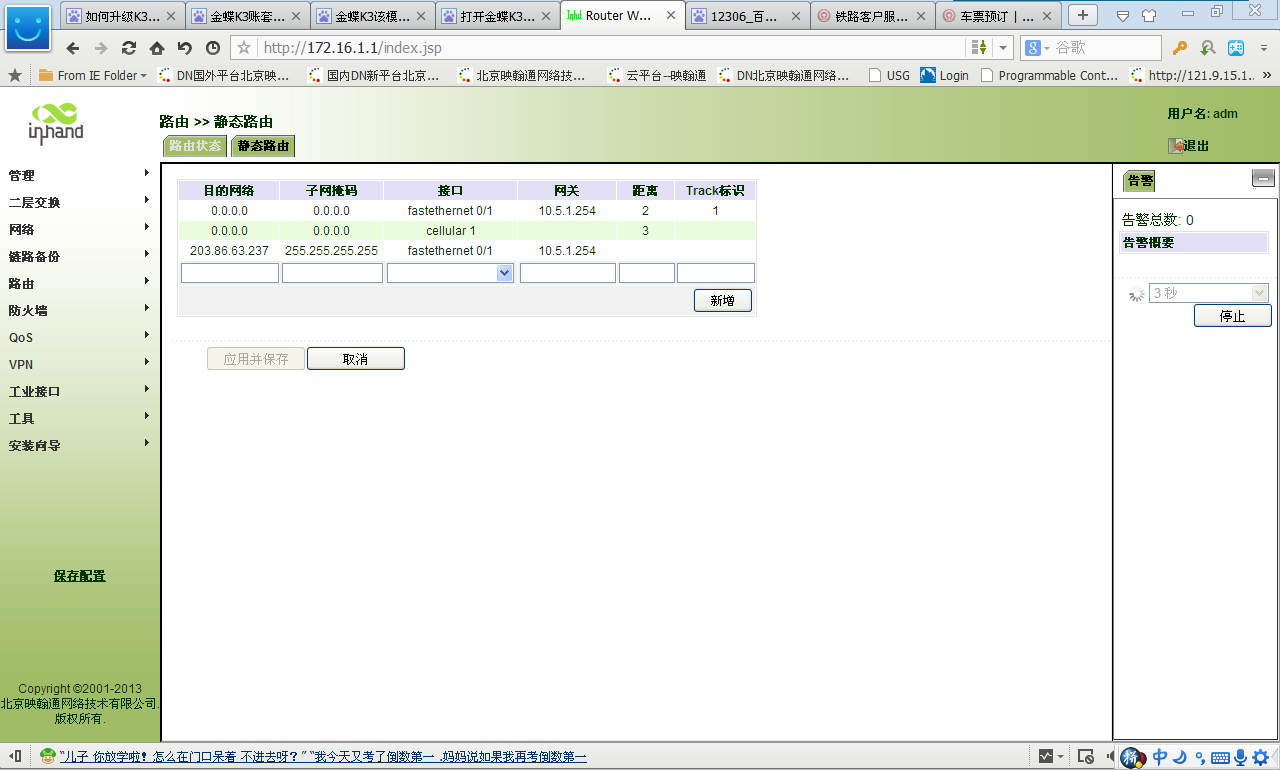Bookmark this page with star icon
Viewport: 1280px width, 770px height.
[x=244, y=48]
